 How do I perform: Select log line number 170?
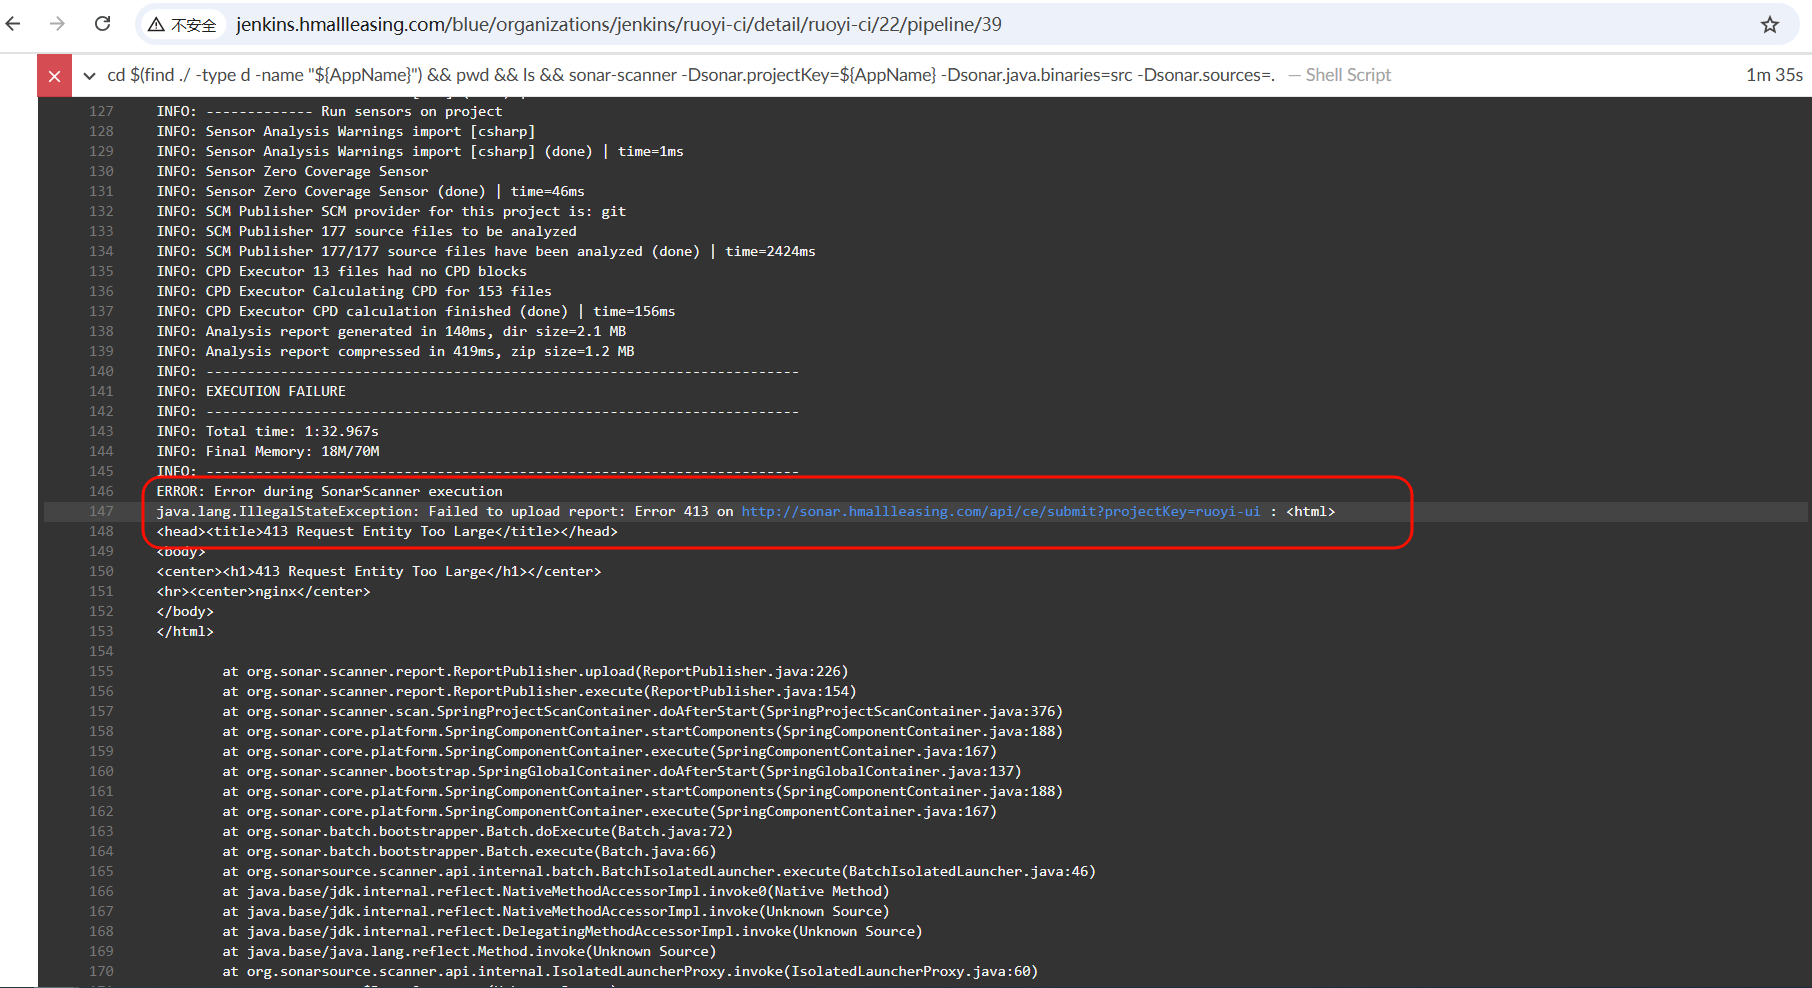[x=101, y=971]
